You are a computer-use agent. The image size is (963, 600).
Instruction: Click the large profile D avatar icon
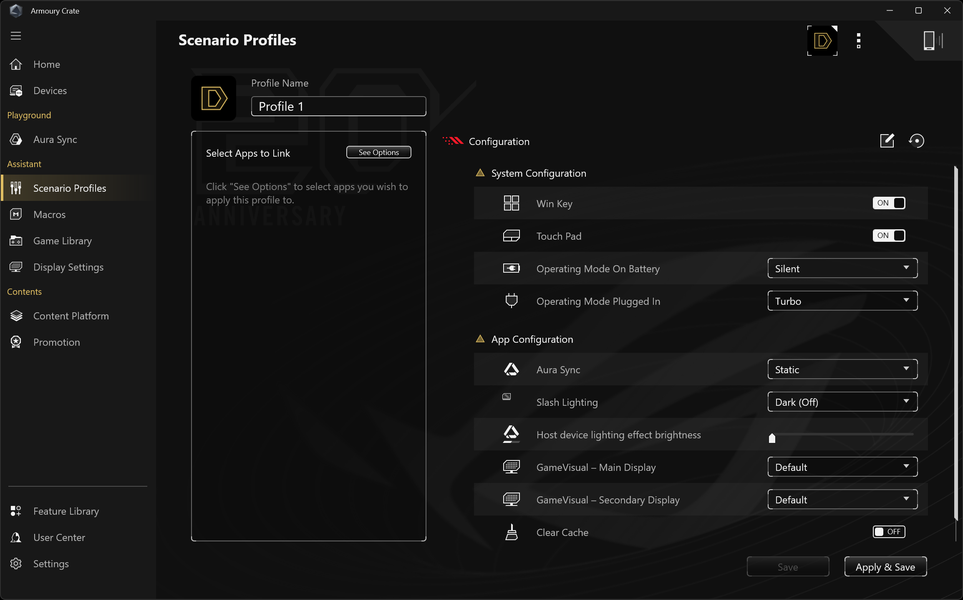[214, 98]
